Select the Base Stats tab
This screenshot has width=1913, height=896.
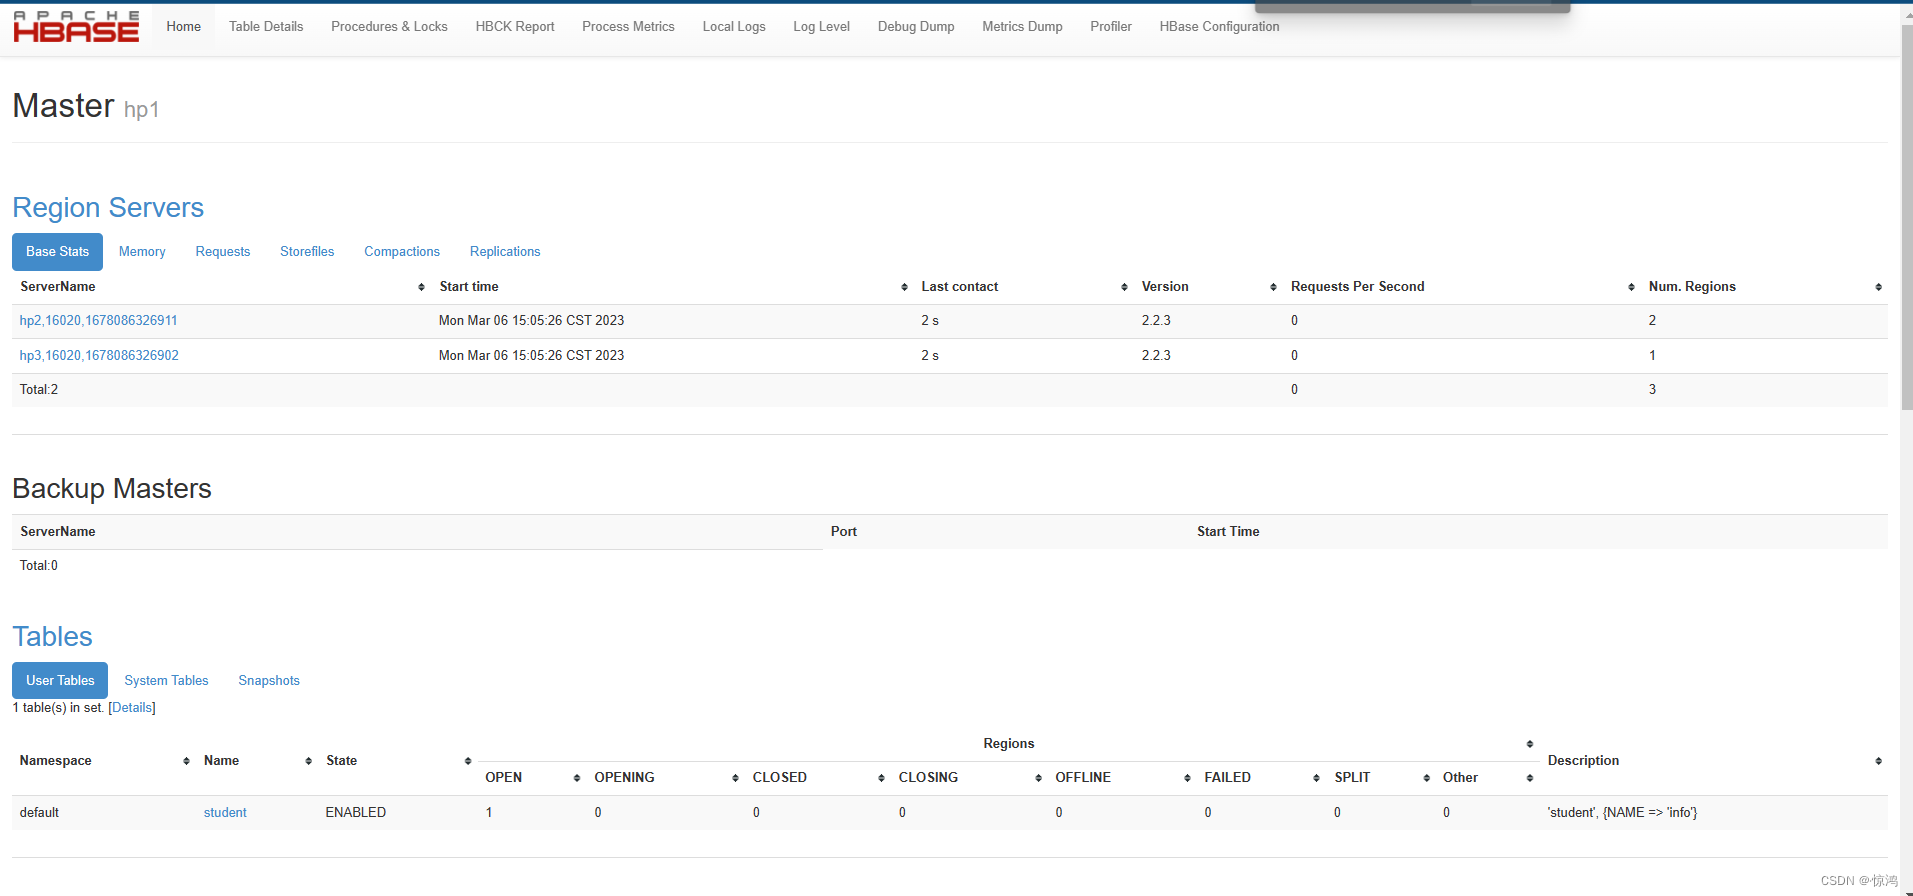57,252
